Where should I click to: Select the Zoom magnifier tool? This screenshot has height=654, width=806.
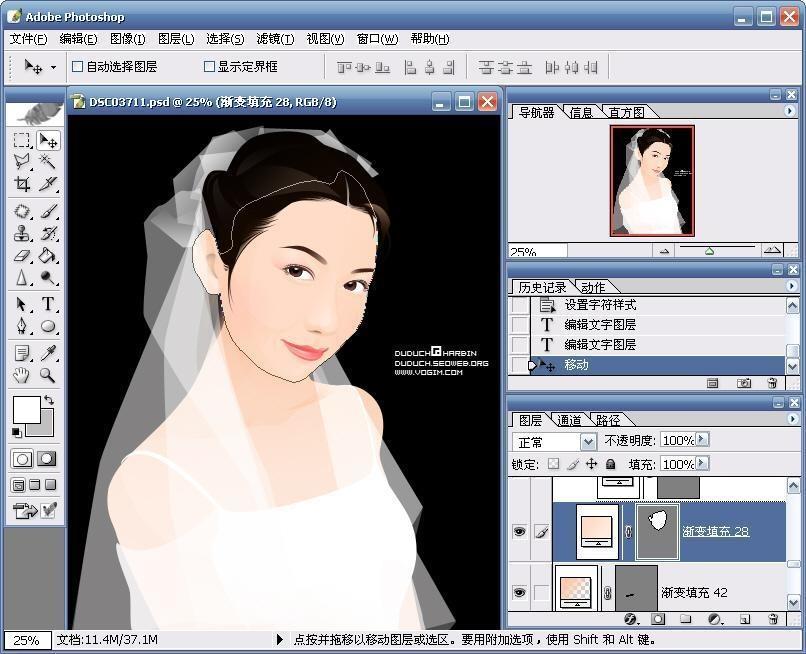(47, 376)
